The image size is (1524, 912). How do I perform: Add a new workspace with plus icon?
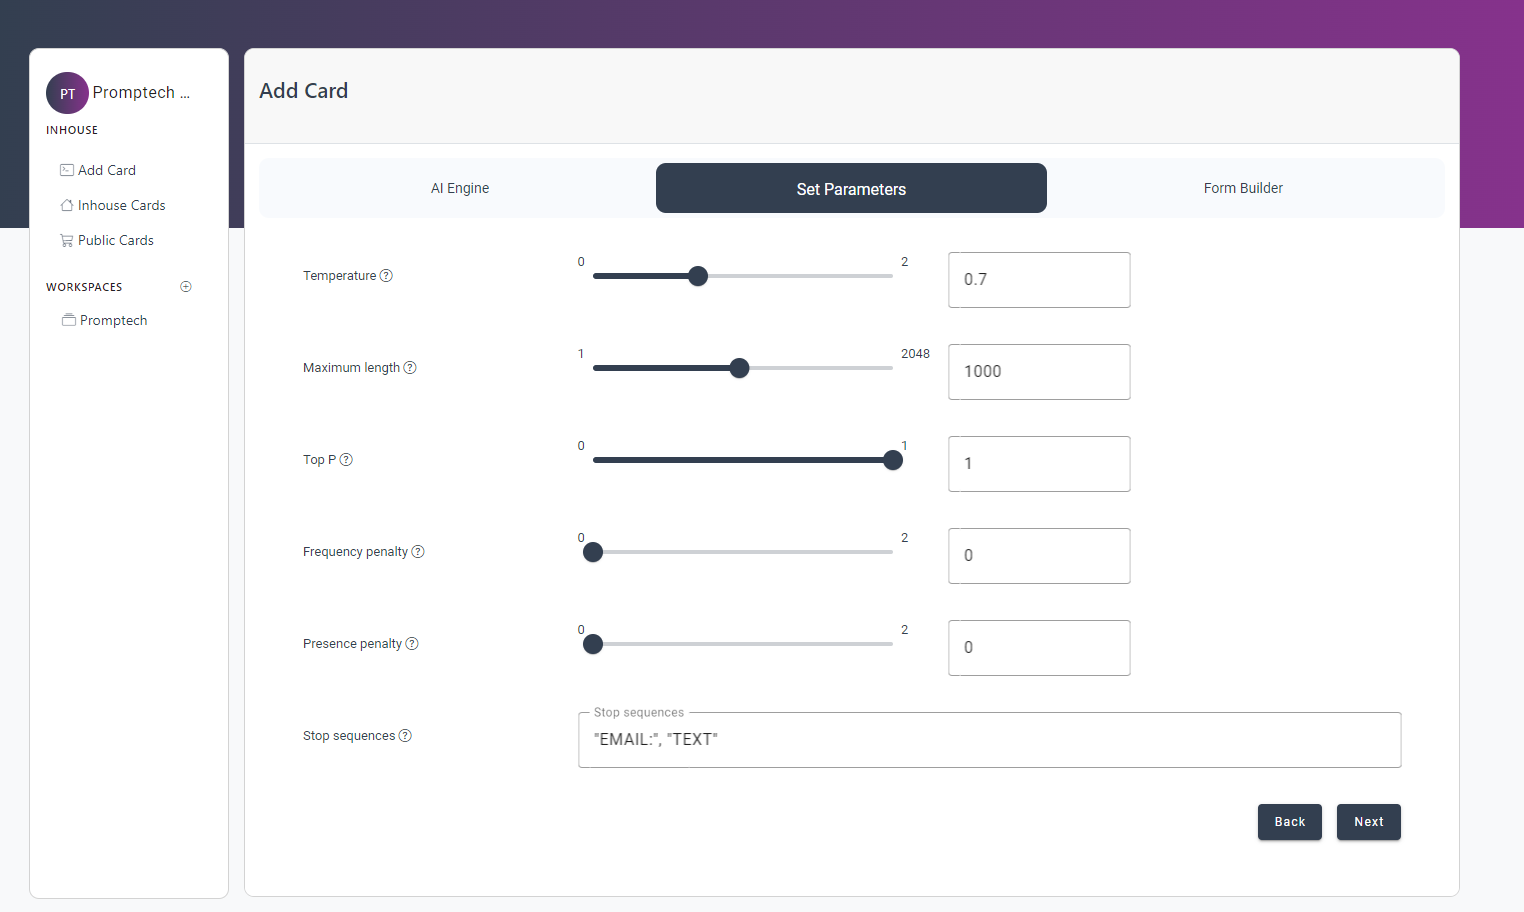point(186,286)
